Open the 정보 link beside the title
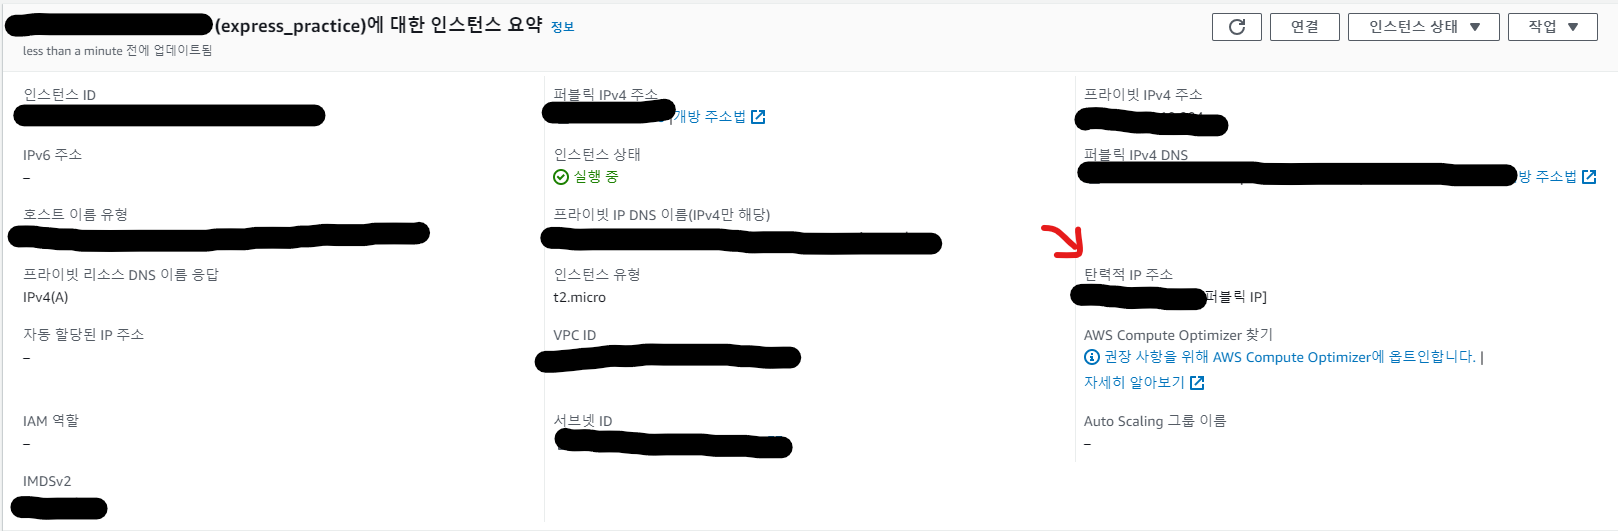Image resolution: width=1618 pixels, height=531 pixels. (x=562, y=27)
